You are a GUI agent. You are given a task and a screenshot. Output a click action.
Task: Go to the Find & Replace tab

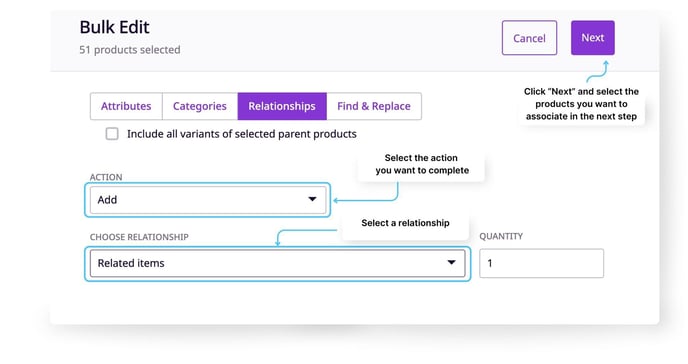[x=374, y=106]
